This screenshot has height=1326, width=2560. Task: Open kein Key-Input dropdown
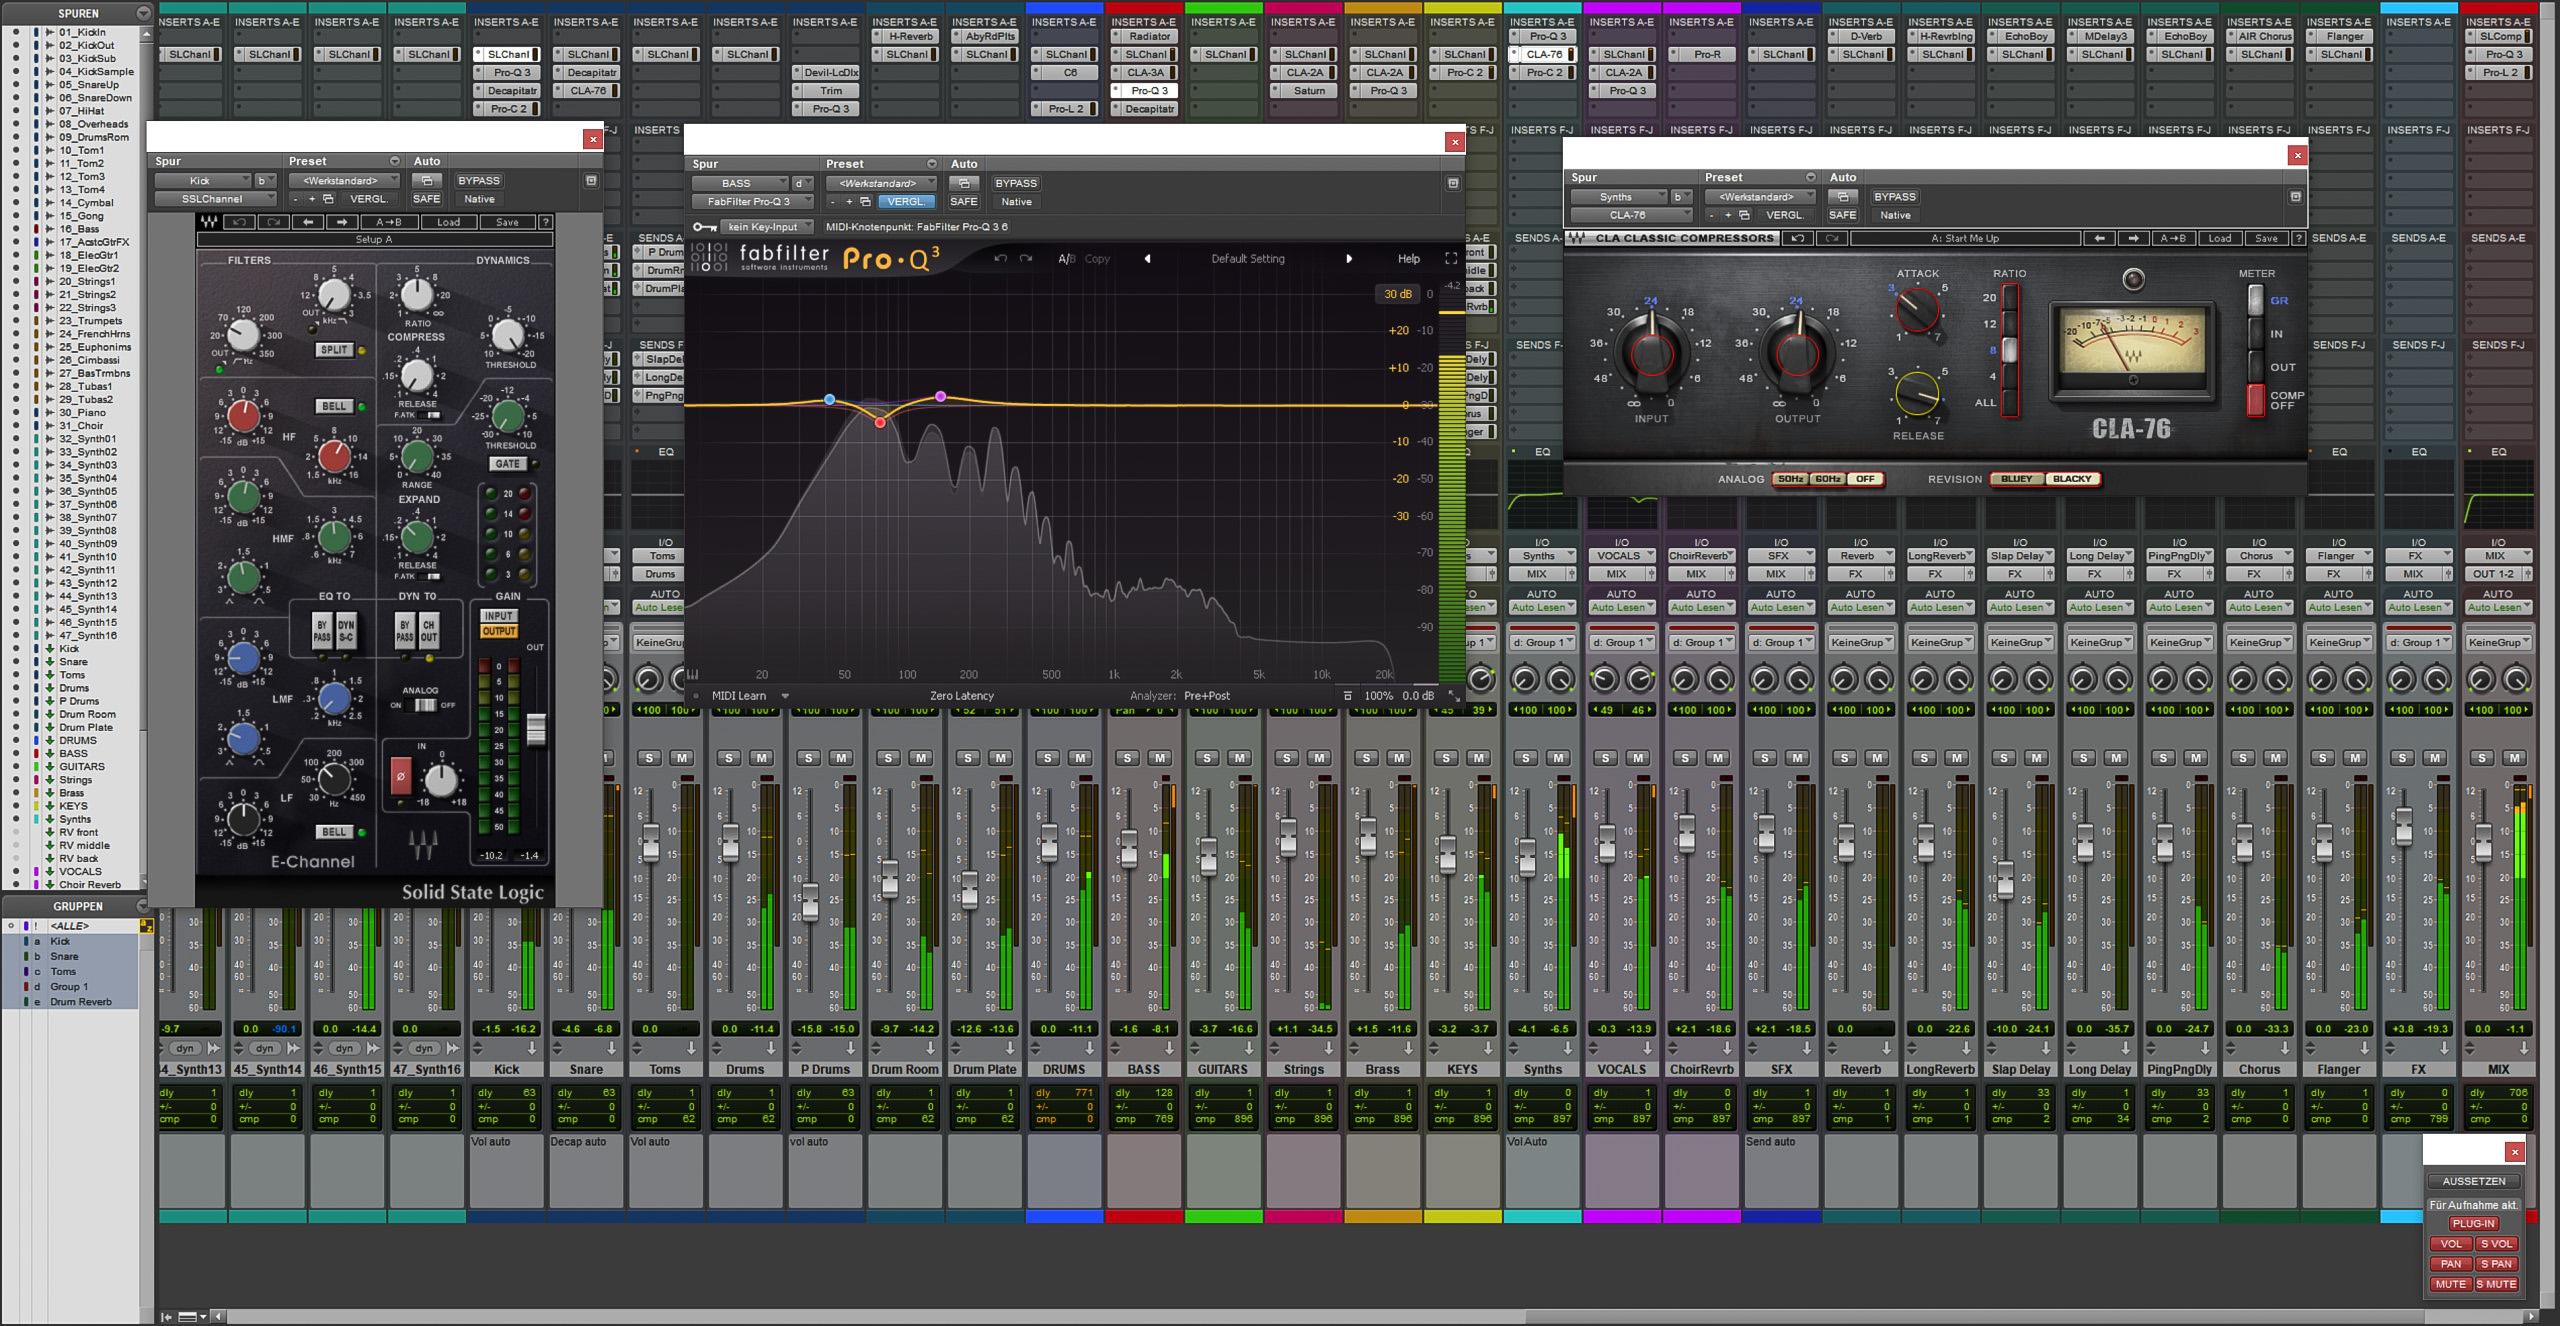point(766,227)
